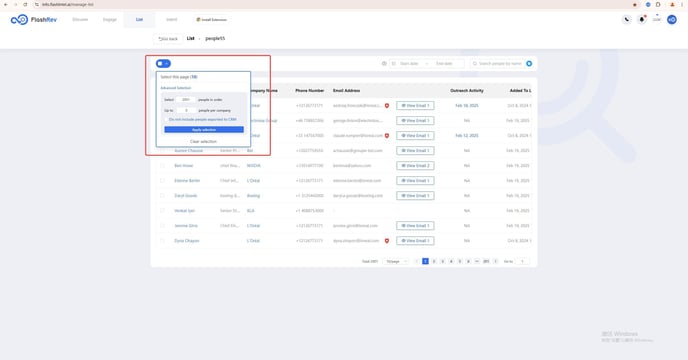
Task: Open the phone dialer icon
Action: 627,20
